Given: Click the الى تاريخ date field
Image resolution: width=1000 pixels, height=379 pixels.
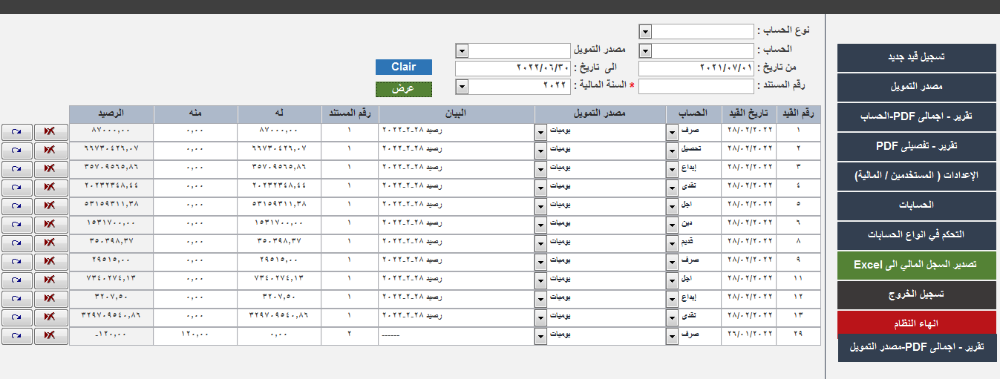Looking at the screenshot, I should (513, 68).
